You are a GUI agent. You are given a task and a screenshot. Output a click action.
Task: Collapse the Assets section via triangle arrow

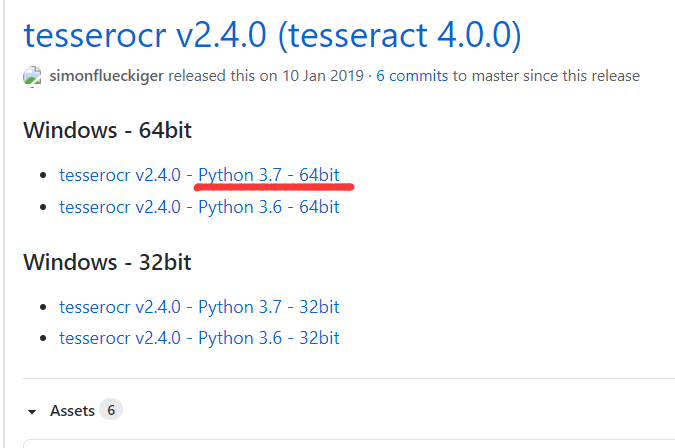tap(32, 412)
